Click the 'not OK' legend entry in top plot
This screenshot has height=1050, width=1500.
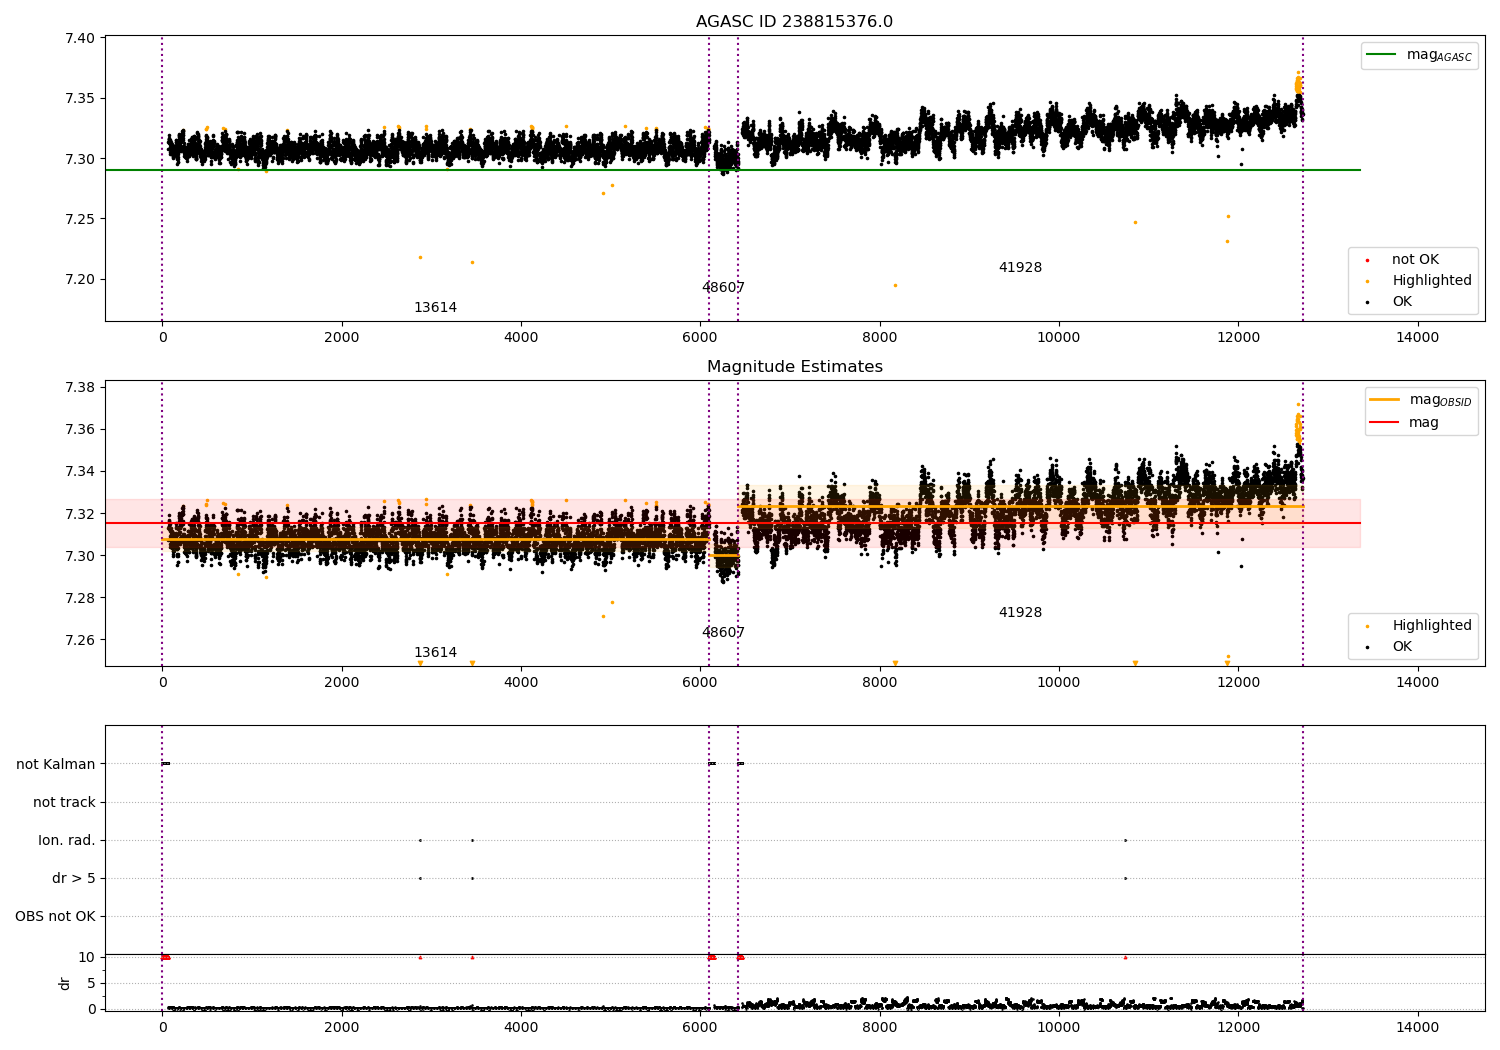1415,260
